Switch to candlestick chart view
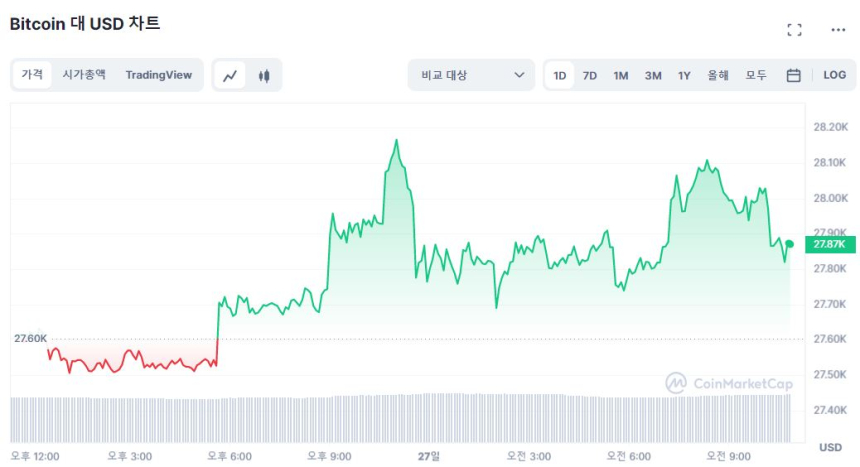 pos(264,75)
